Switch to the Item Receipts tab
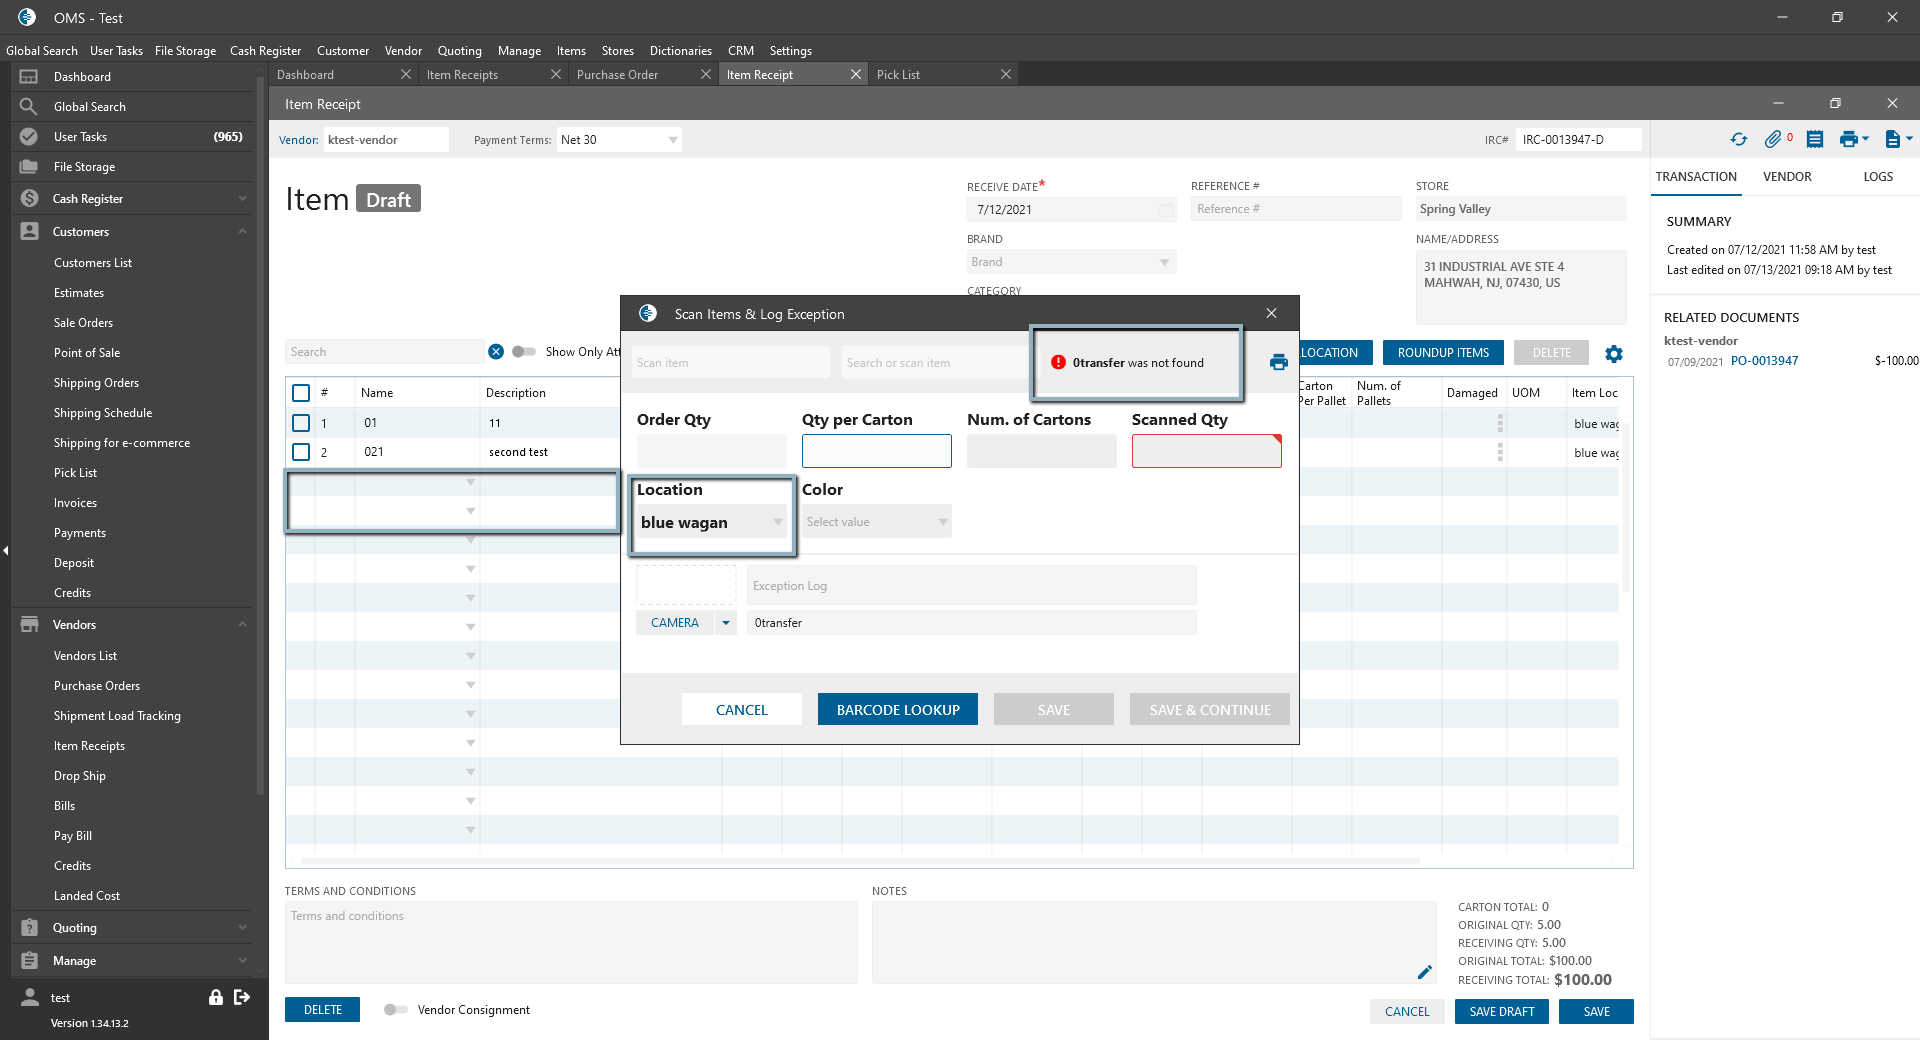The image size is (1920, 1040). [x=494, y=75]
